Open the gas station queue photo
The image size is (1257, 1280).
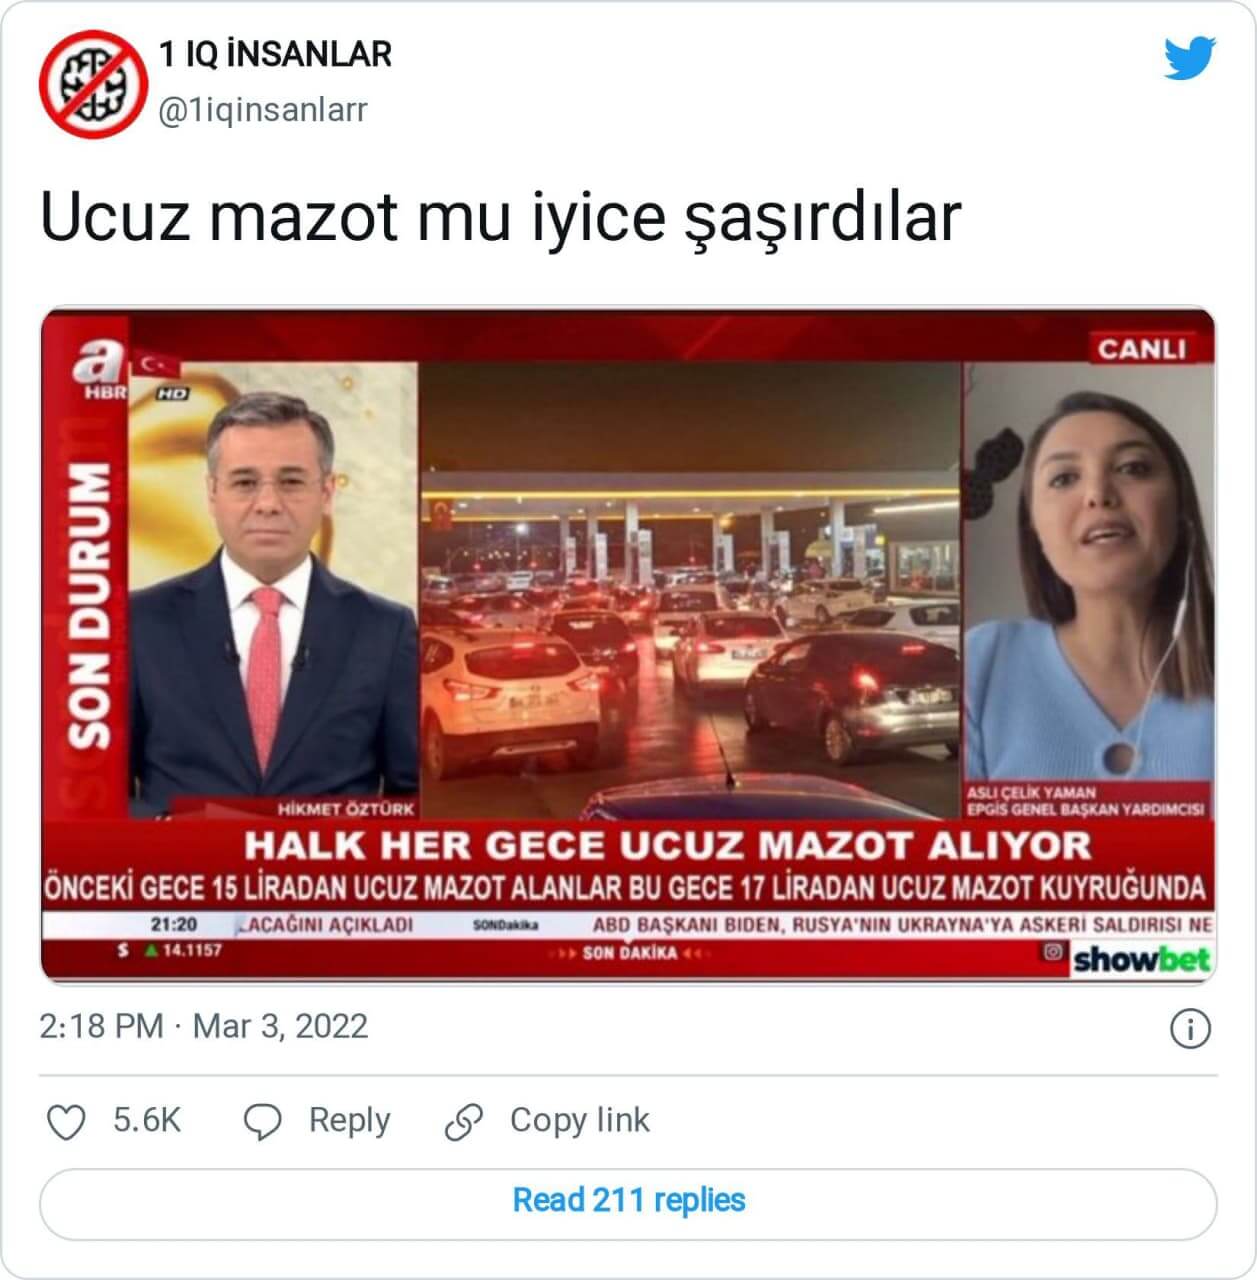(690, 590)
